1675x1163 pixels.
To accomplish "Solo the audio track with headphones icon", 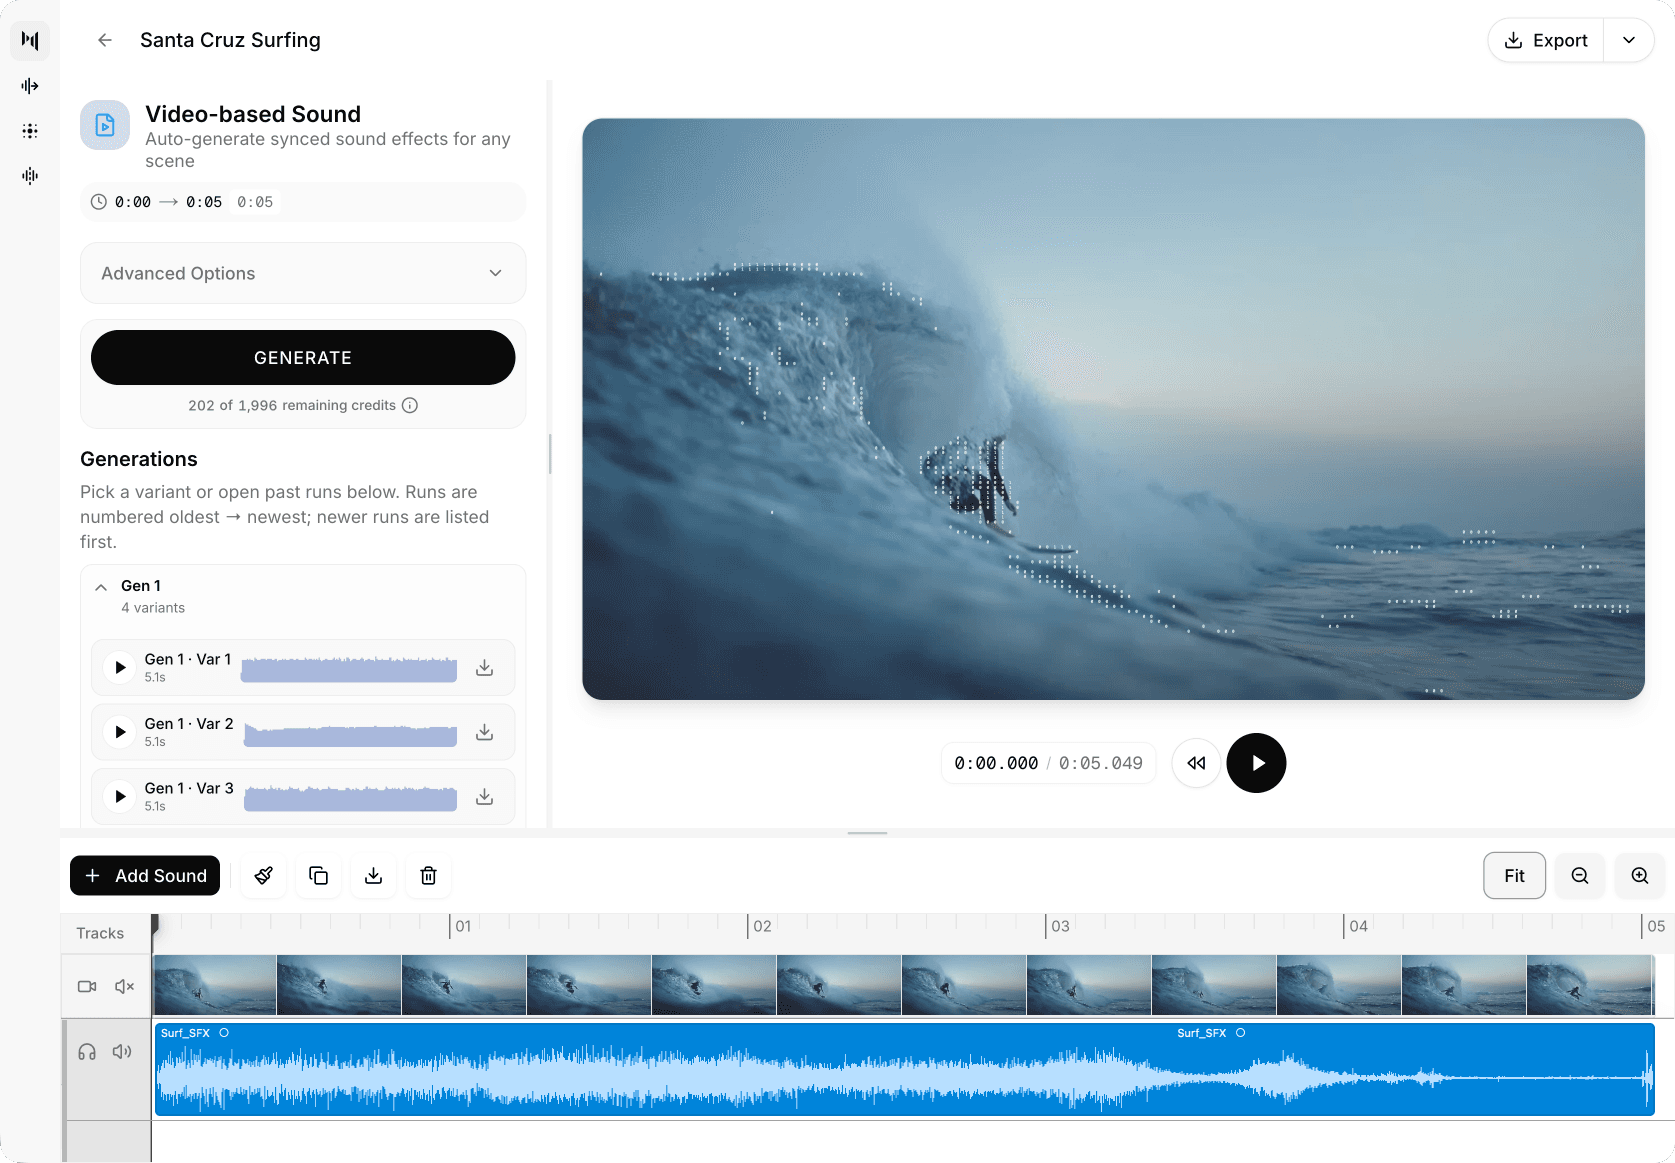I will click(x=87, y=1052).
